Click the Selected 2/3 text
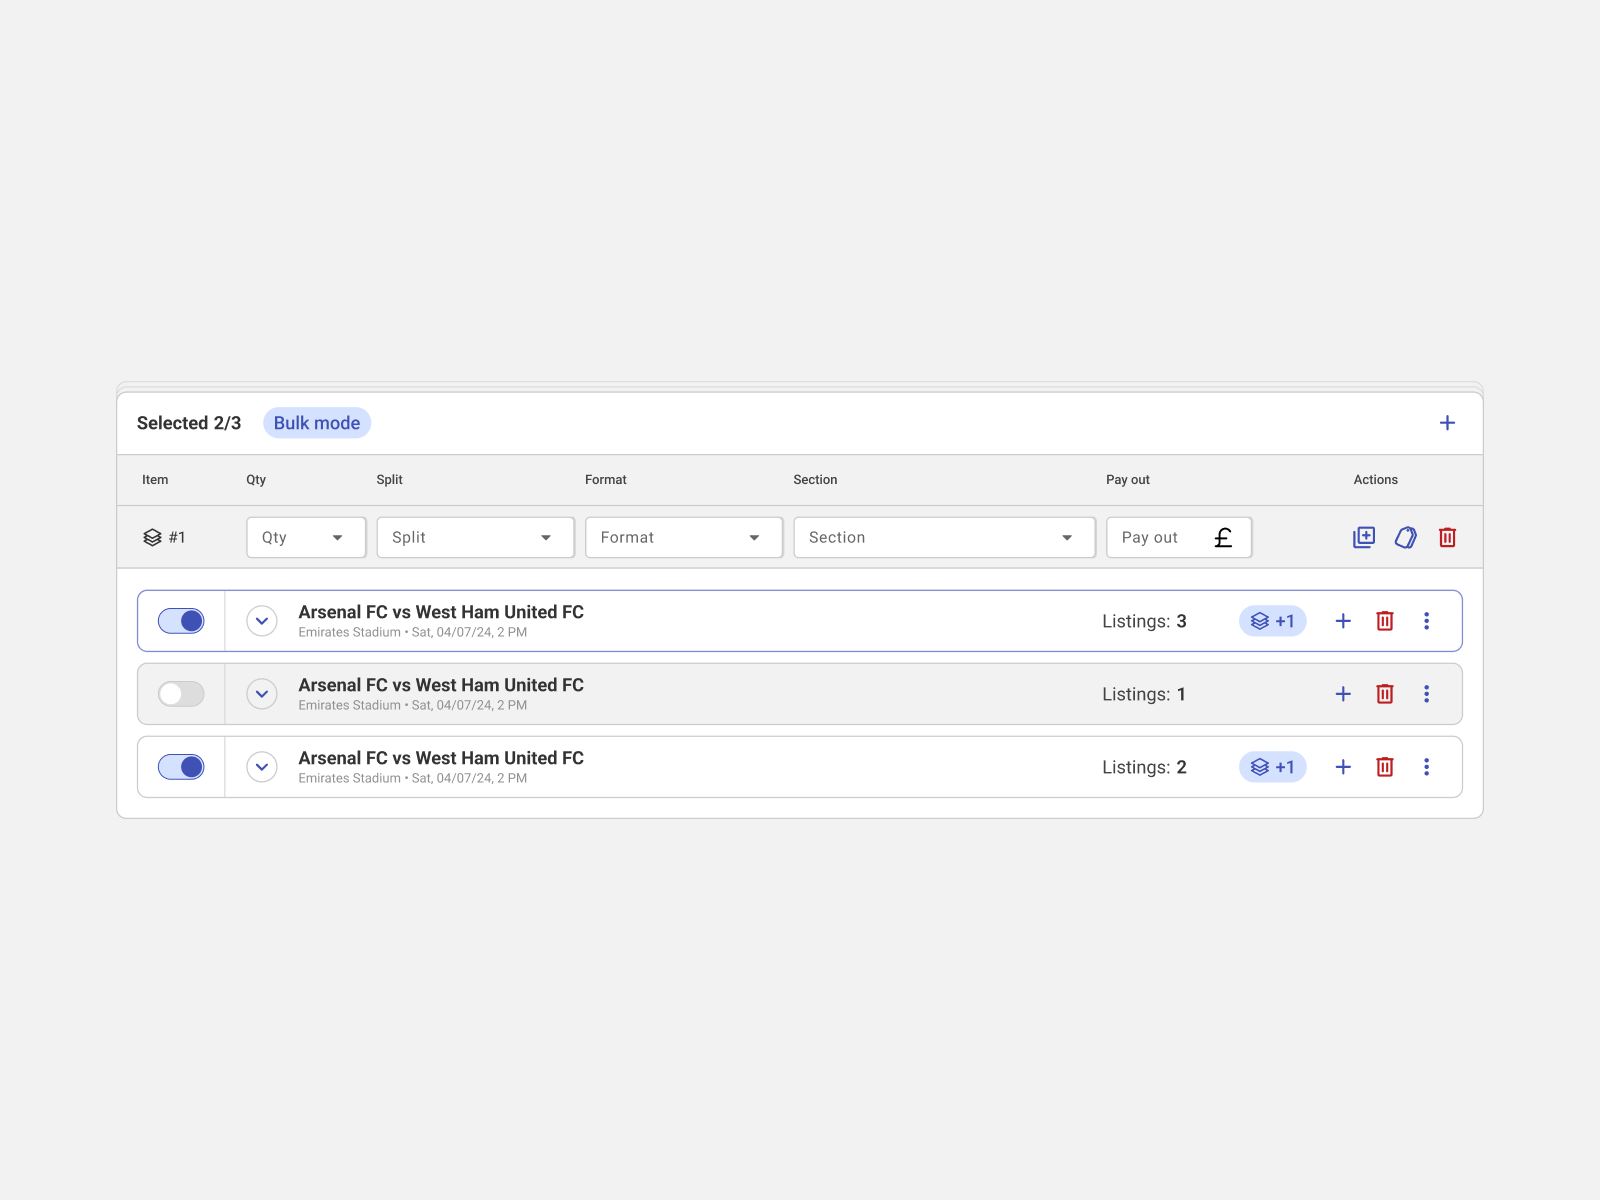This screenshot has width=1600, height=1200. [x=189, y=423]
